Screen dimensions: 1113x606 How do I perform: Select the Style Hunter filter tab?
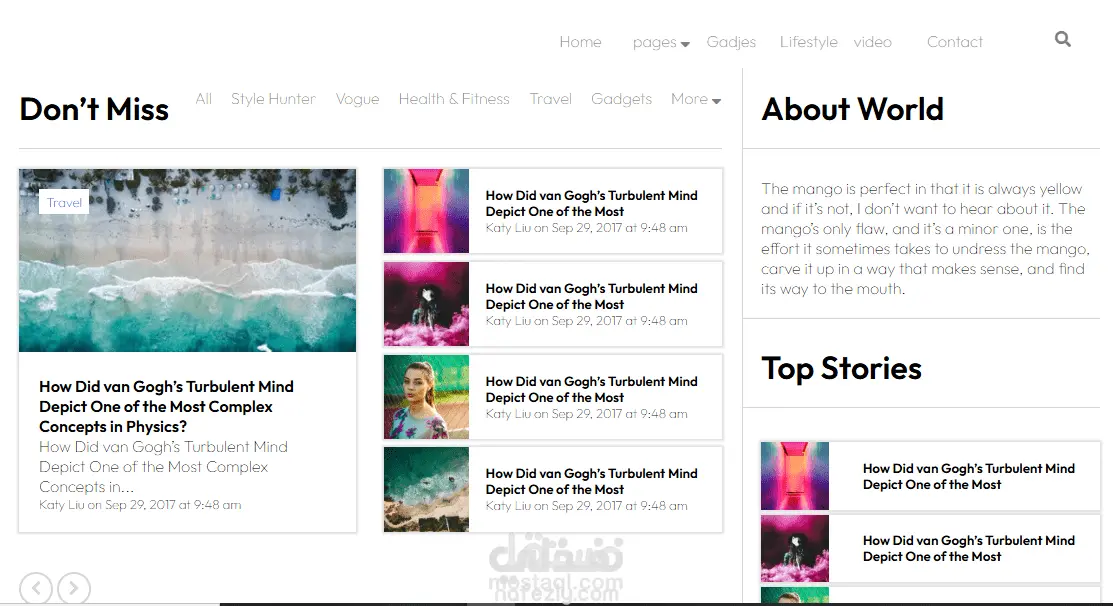pyautogui.click(x=273, y=99)
